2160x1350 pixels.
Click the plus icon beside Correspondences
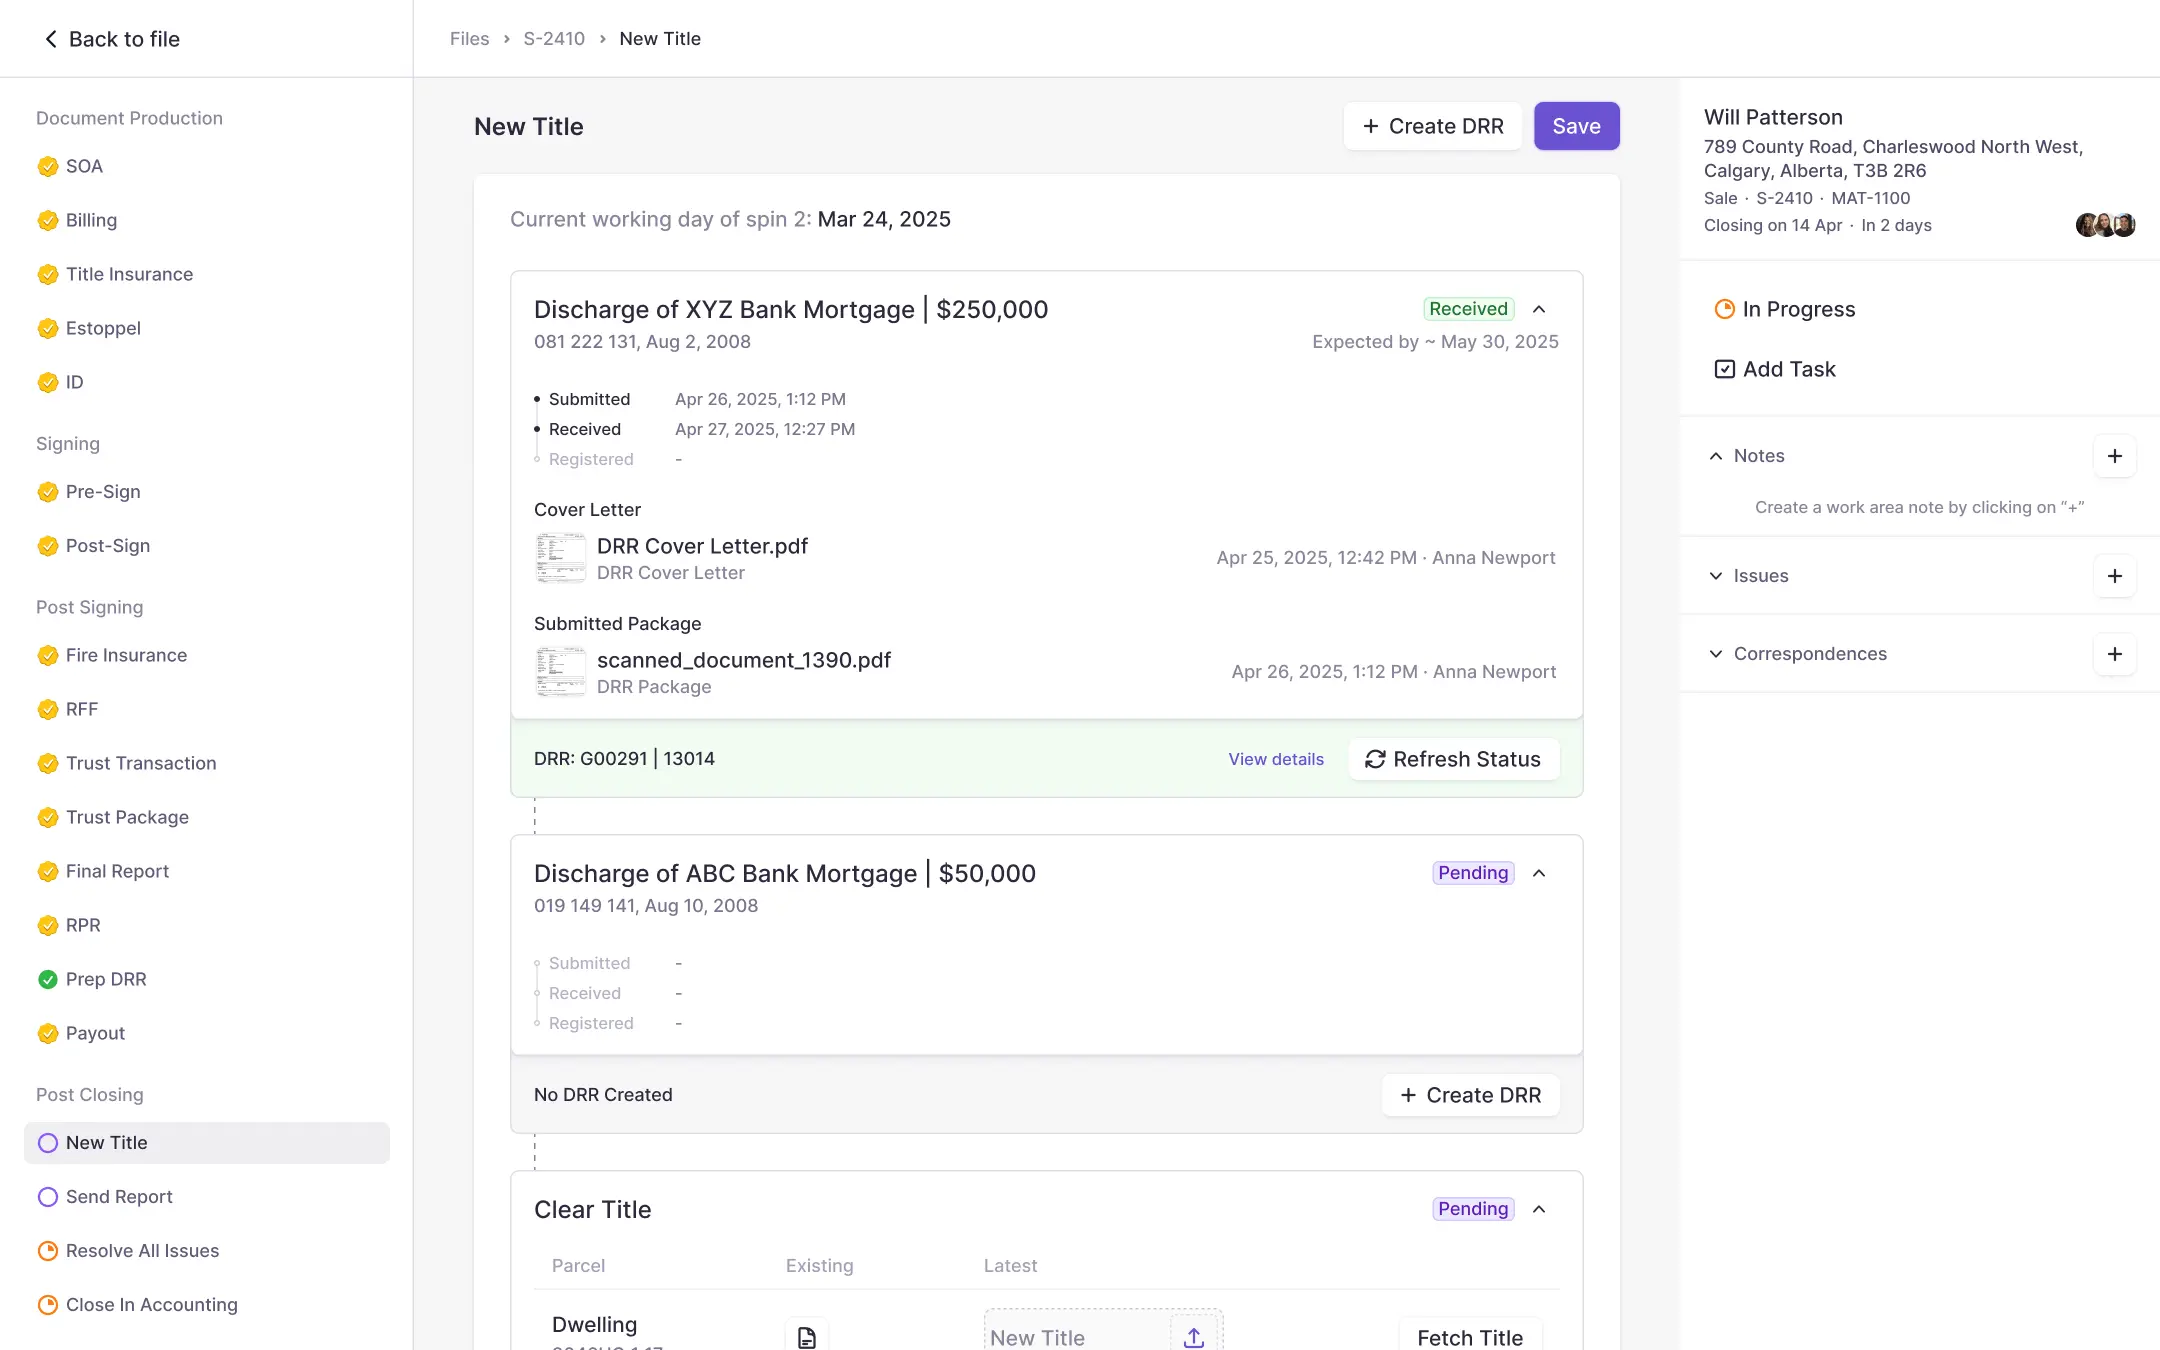[2114, 653]
